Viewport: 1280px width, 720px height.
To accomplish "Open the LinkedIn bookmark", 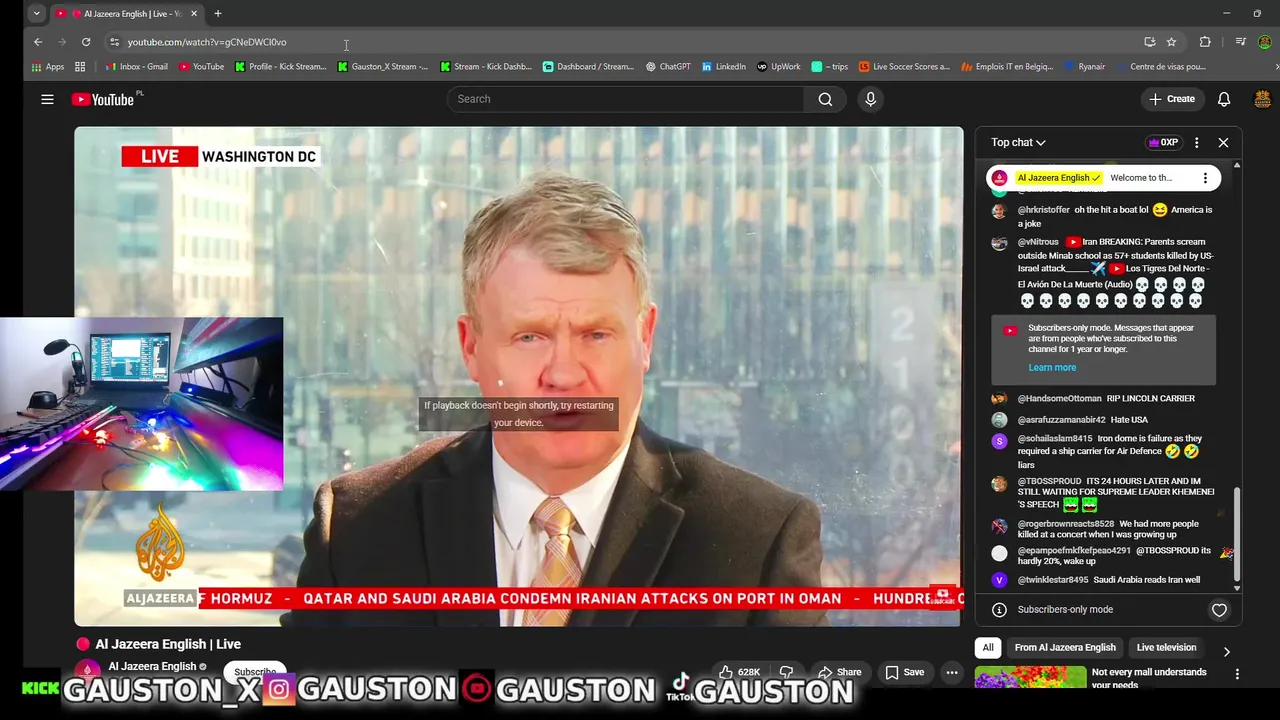I will (724, 67).
